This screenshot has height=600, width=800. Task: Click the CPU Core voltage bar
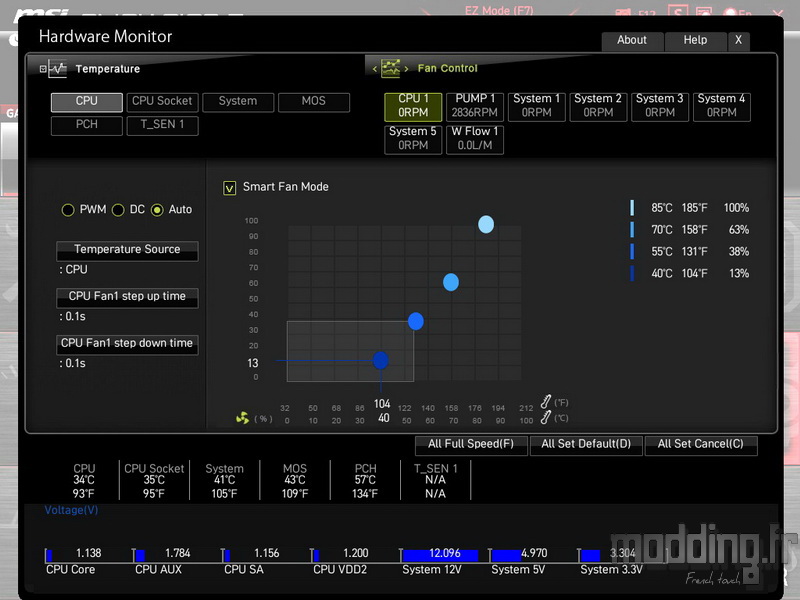tap(49, 555)
